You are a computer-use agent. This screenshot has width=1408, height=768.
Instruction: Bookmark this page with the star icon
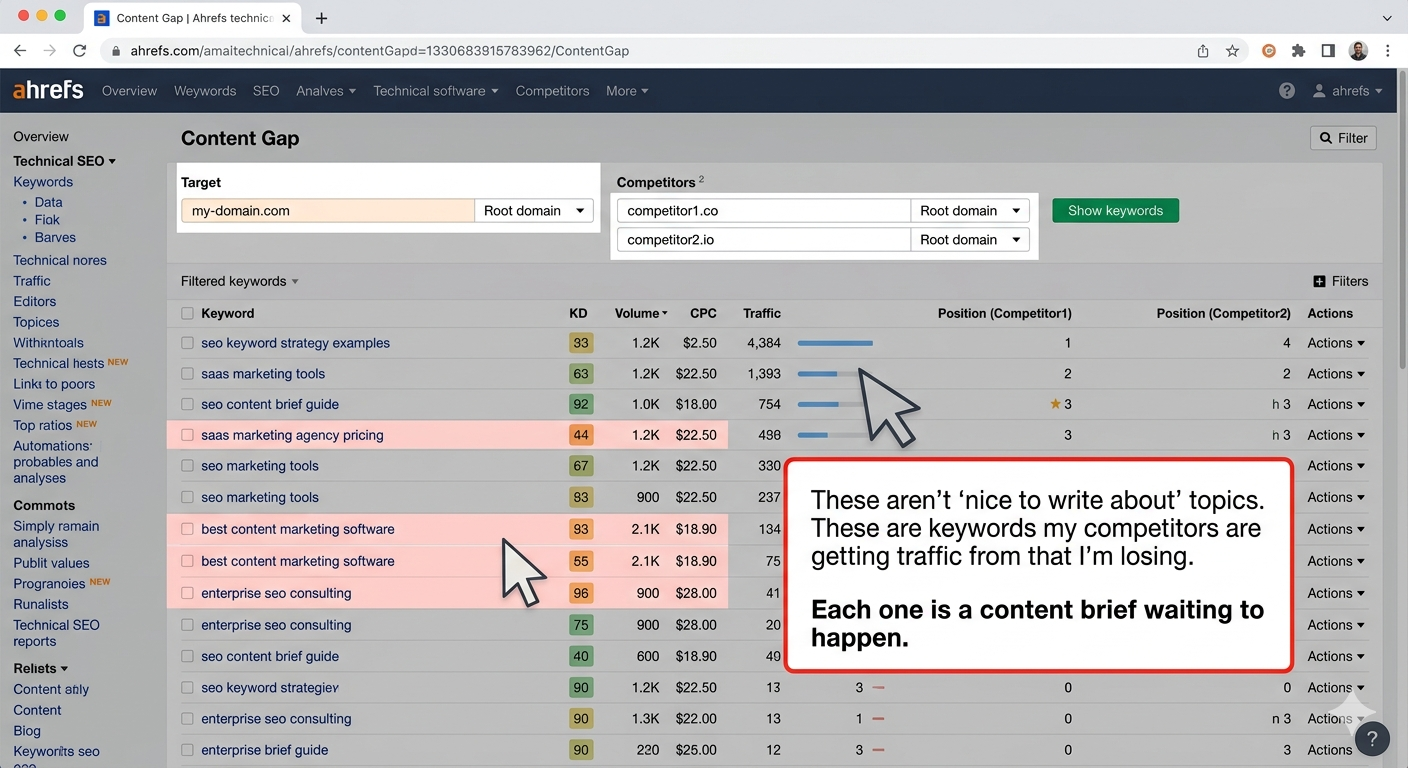(x=1233, y=51)
